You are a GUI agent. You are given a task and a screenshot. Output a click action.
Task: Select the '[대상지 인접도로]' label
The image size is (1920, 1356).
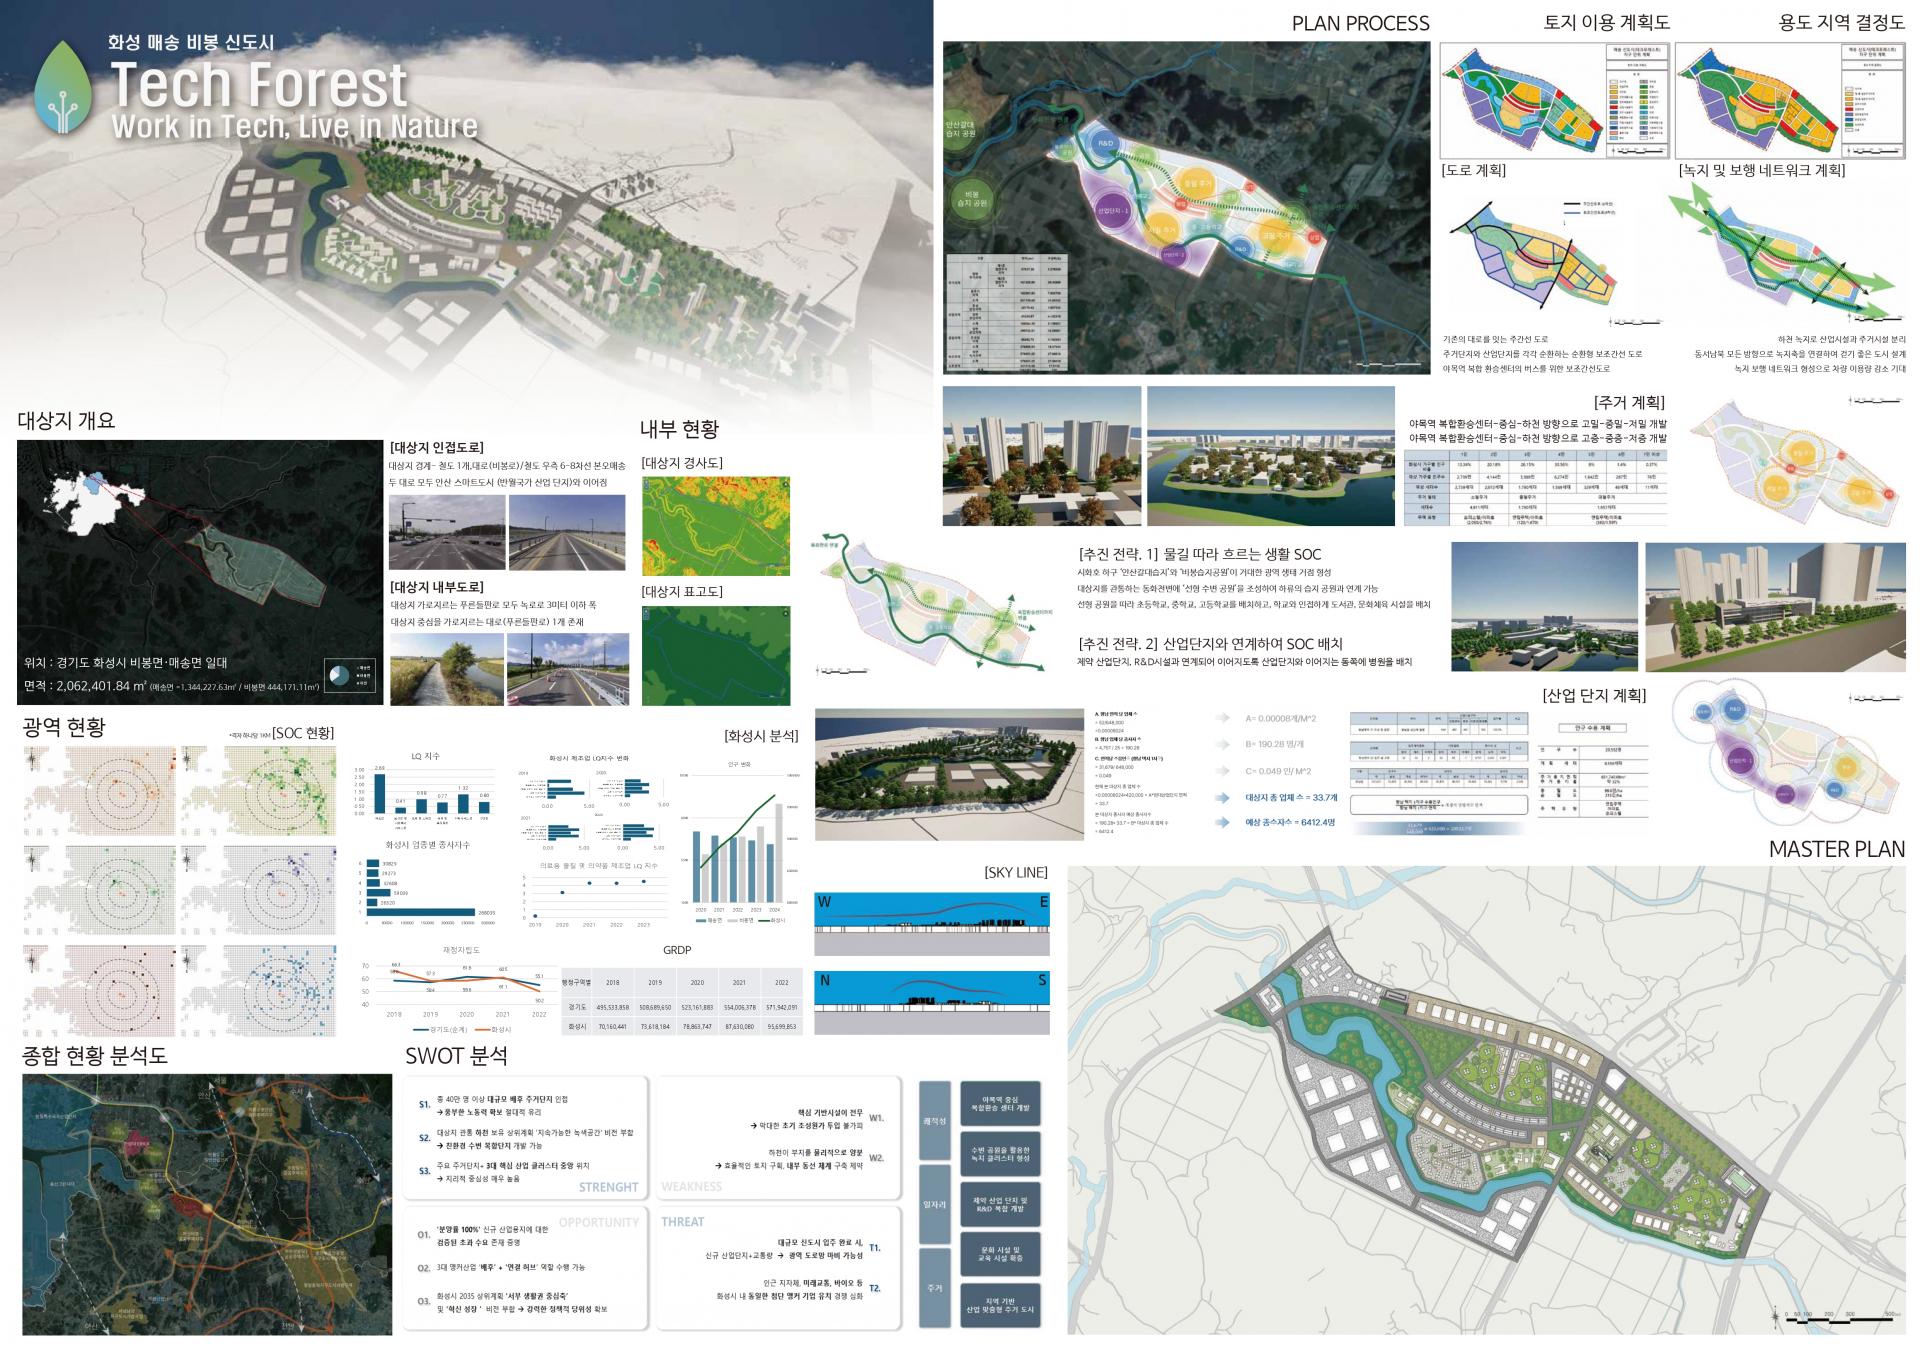point(436,448)
